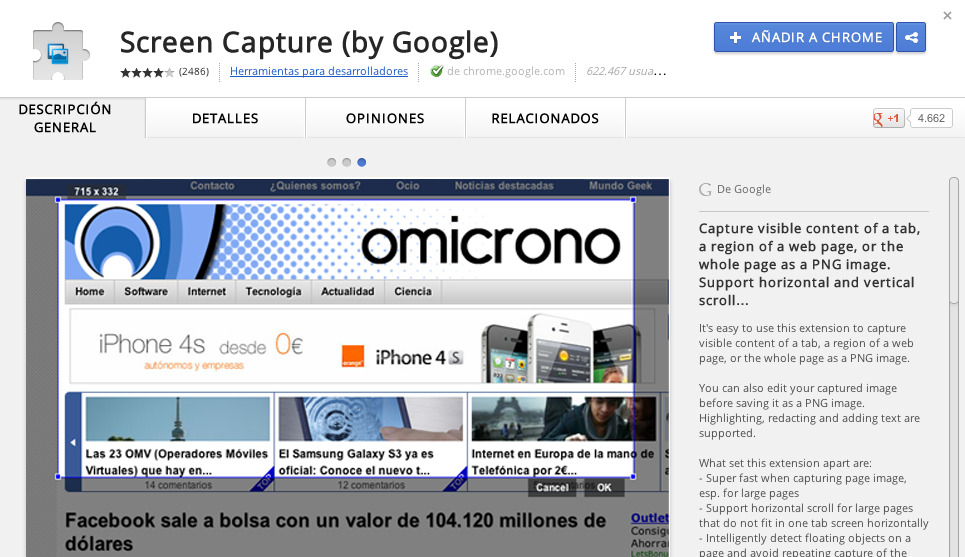965x557 pixels.
Task: Click the Cancel button in the screenshot preview
Action: point(552,487)
